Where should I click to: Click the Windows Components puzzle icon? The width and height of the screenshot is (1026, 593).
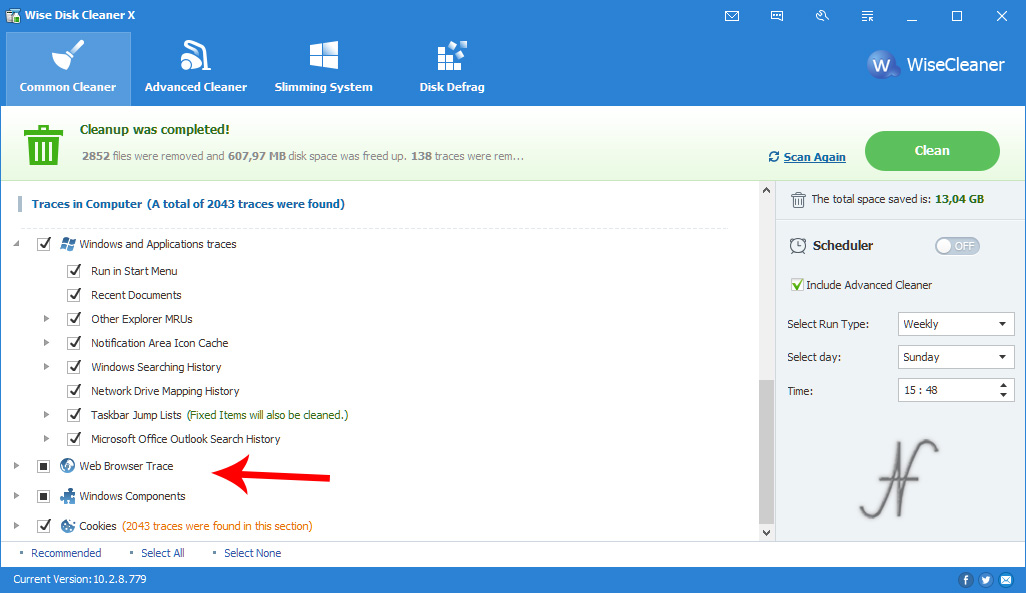67,496
